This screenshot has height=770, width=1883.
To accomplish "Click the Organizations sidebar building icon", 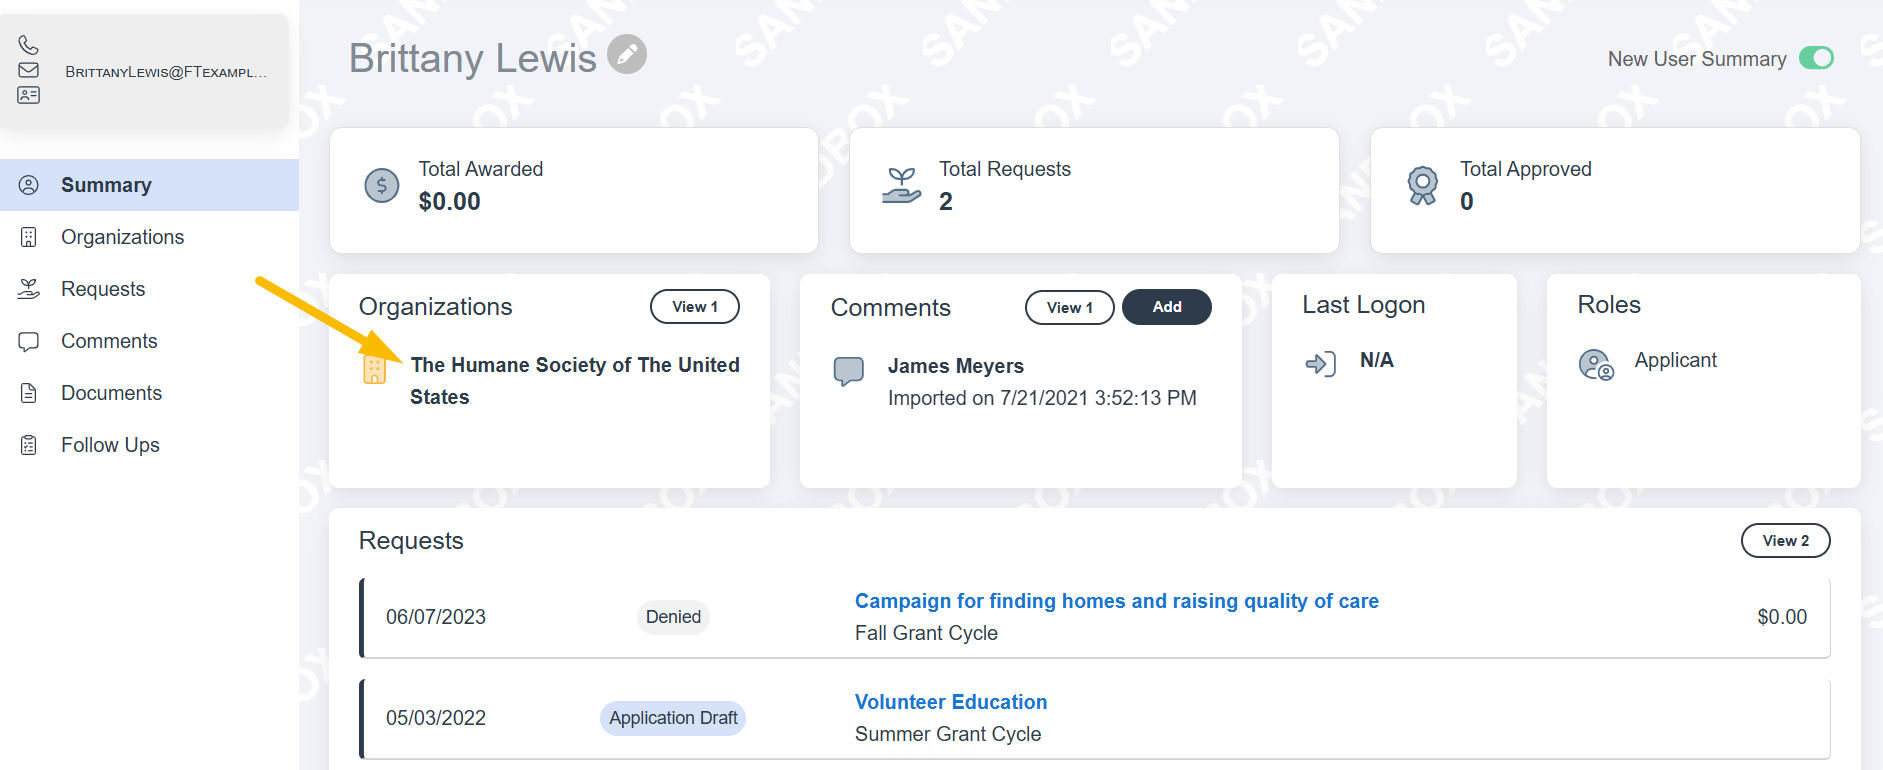I will (29, 237).
